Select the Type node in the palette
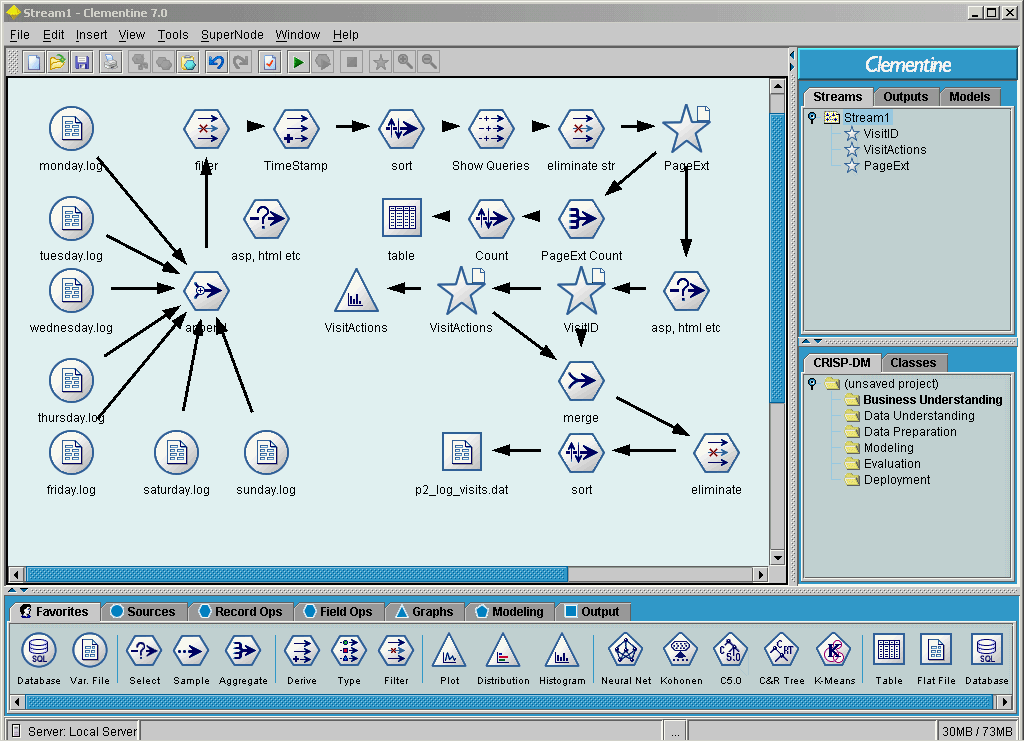Screen dimensions: 1024x741 tap(349, 658)
